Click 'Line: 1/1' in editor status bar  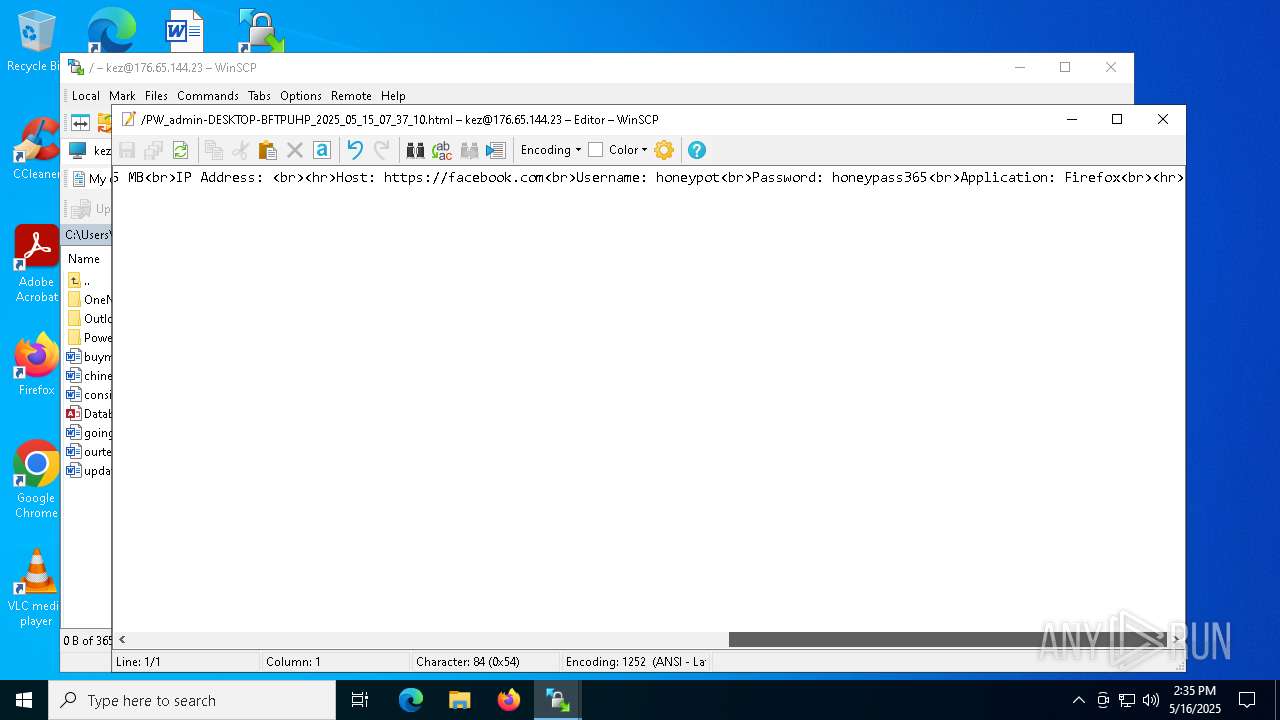pyautogui.click(x=138, y=662)
